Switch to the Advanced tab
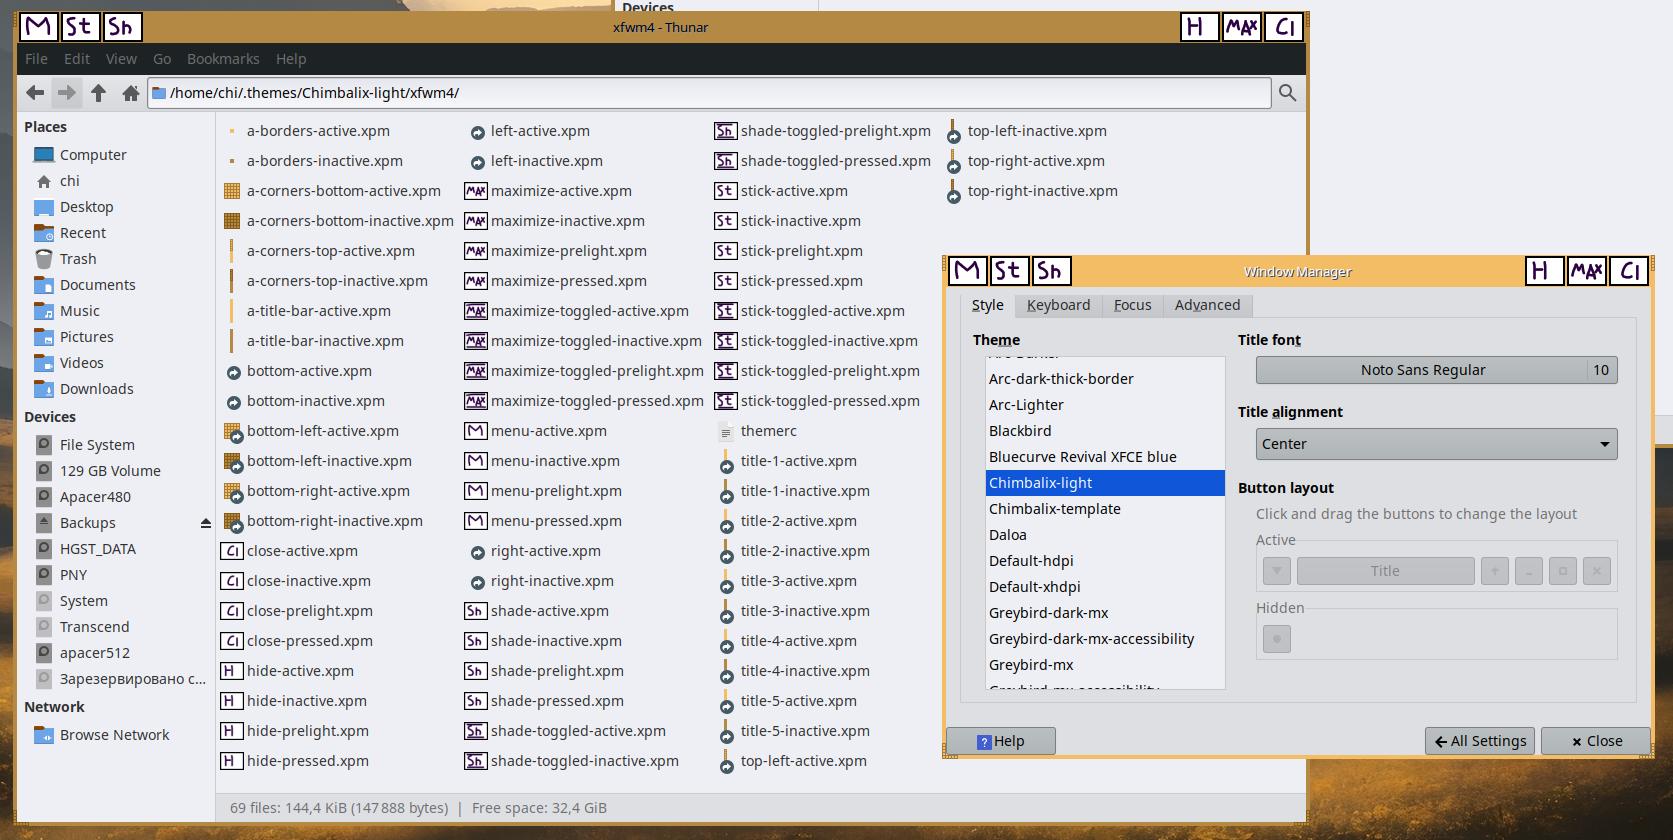 [1207, 305]
